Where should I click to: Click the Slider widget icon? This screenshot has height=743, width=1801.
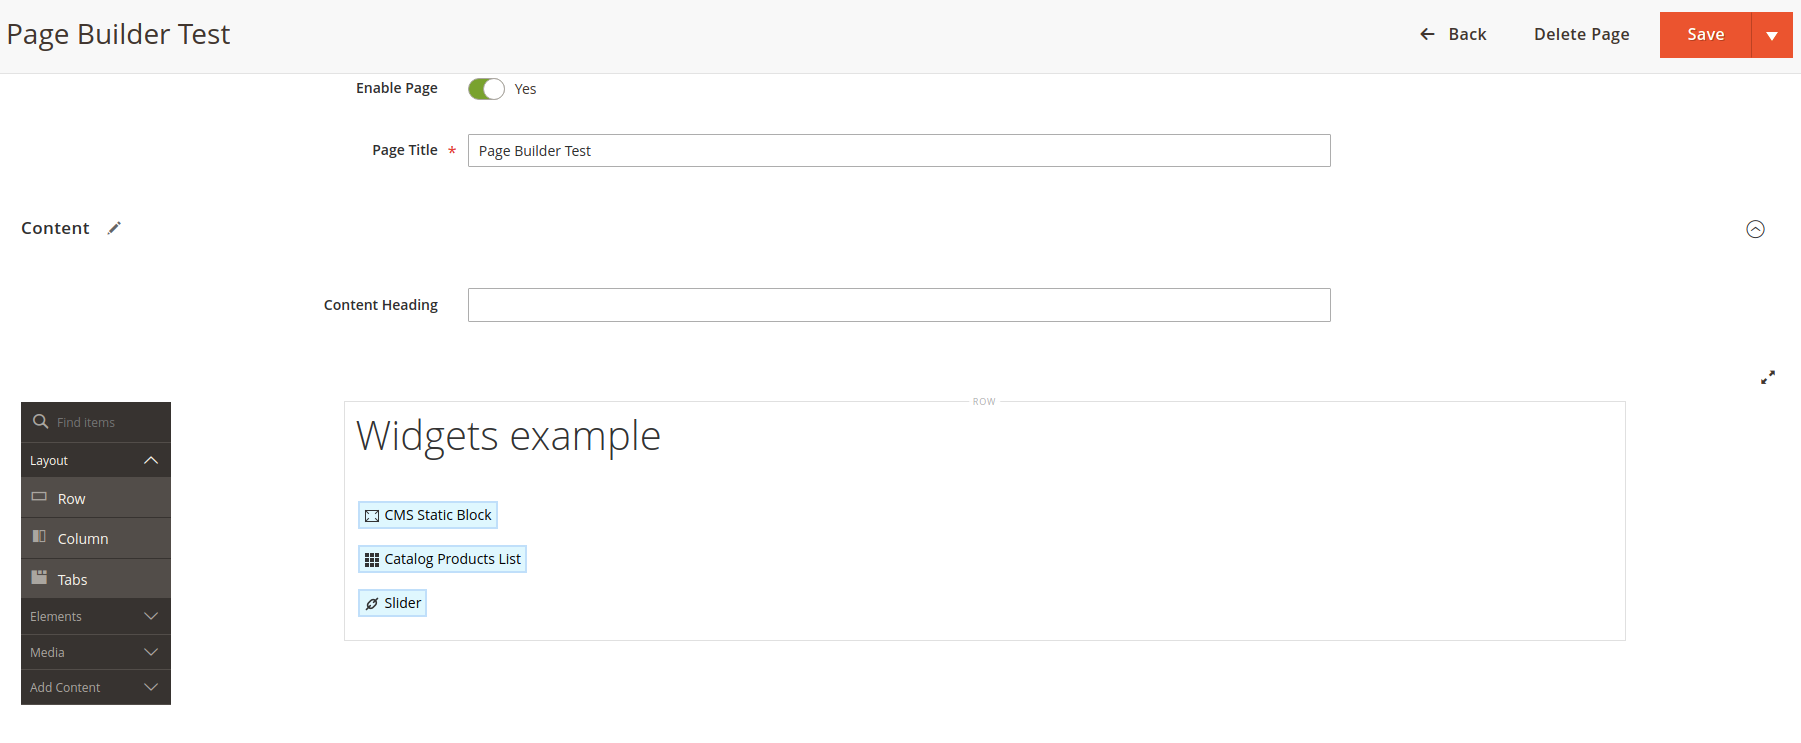pyautogui.click(x=372, y=602)
